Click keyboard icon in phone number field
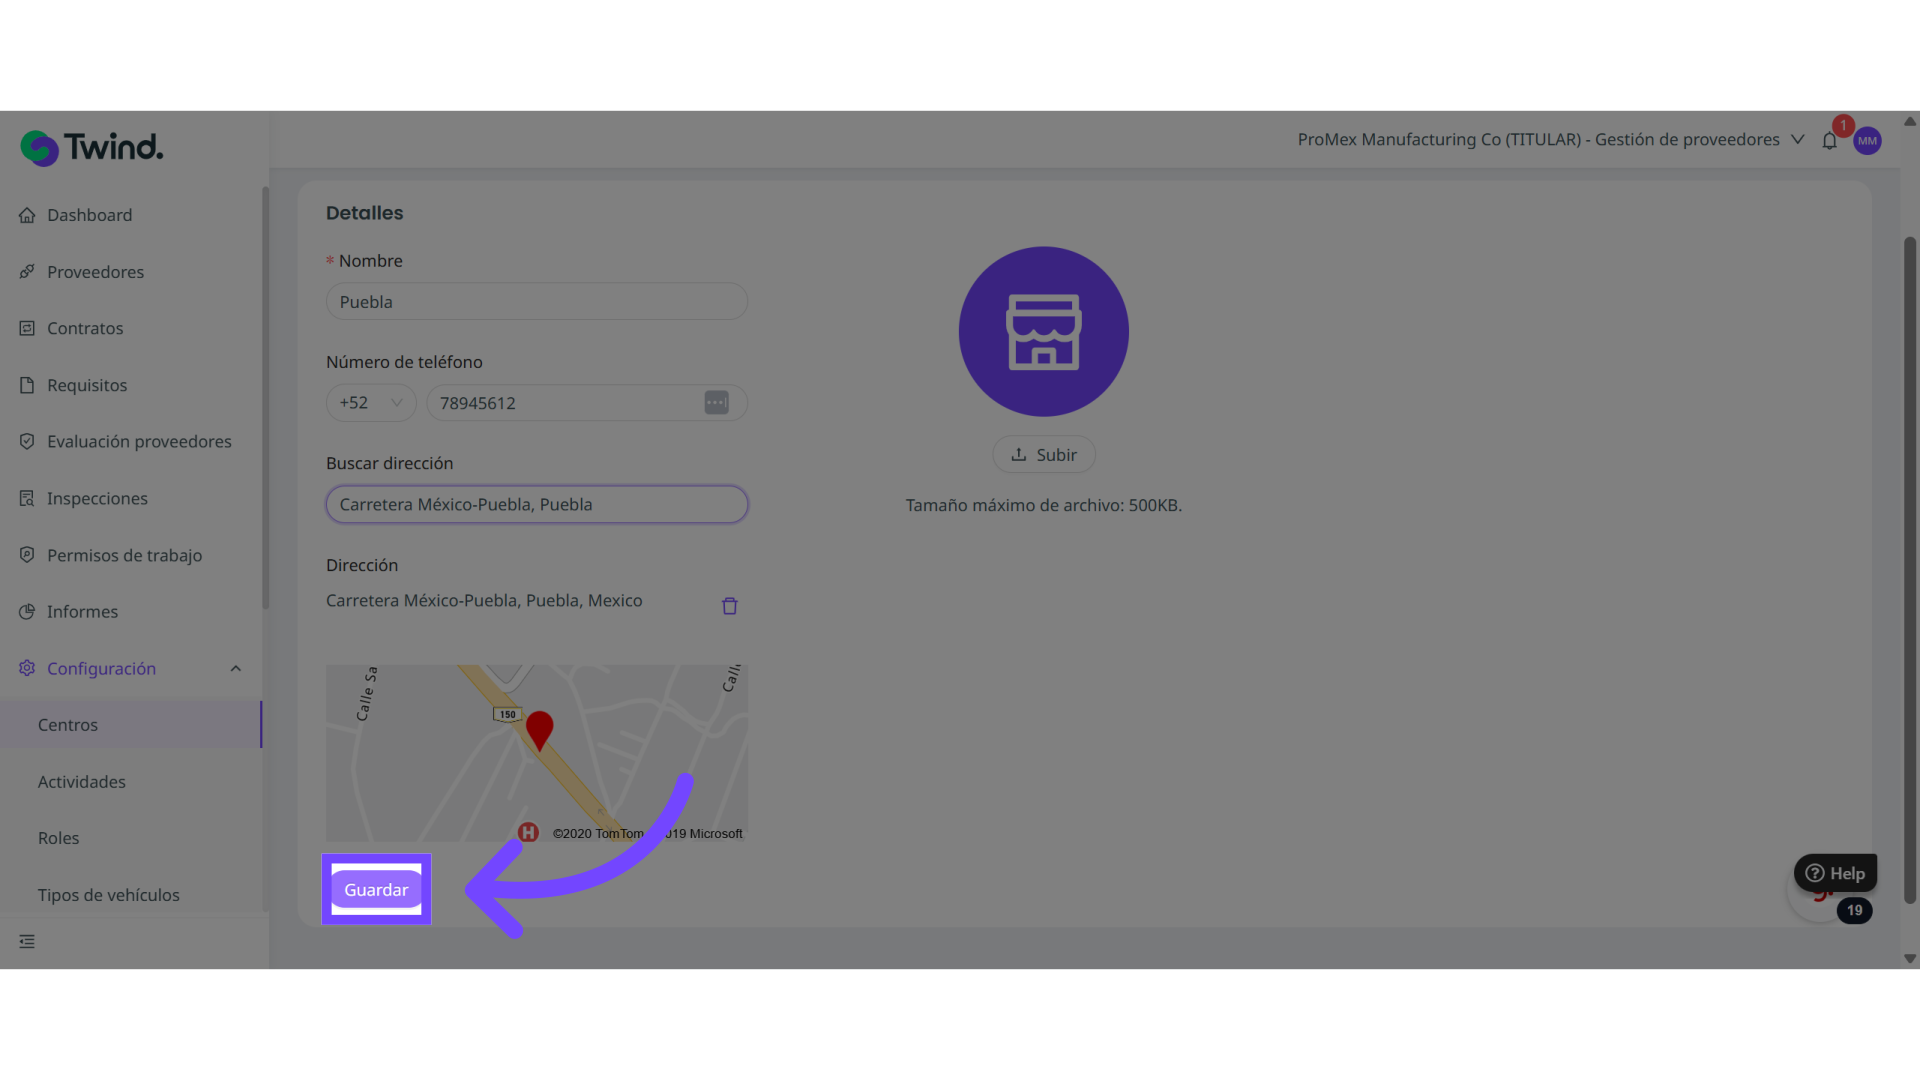1920x1080 pixels. 716,403
